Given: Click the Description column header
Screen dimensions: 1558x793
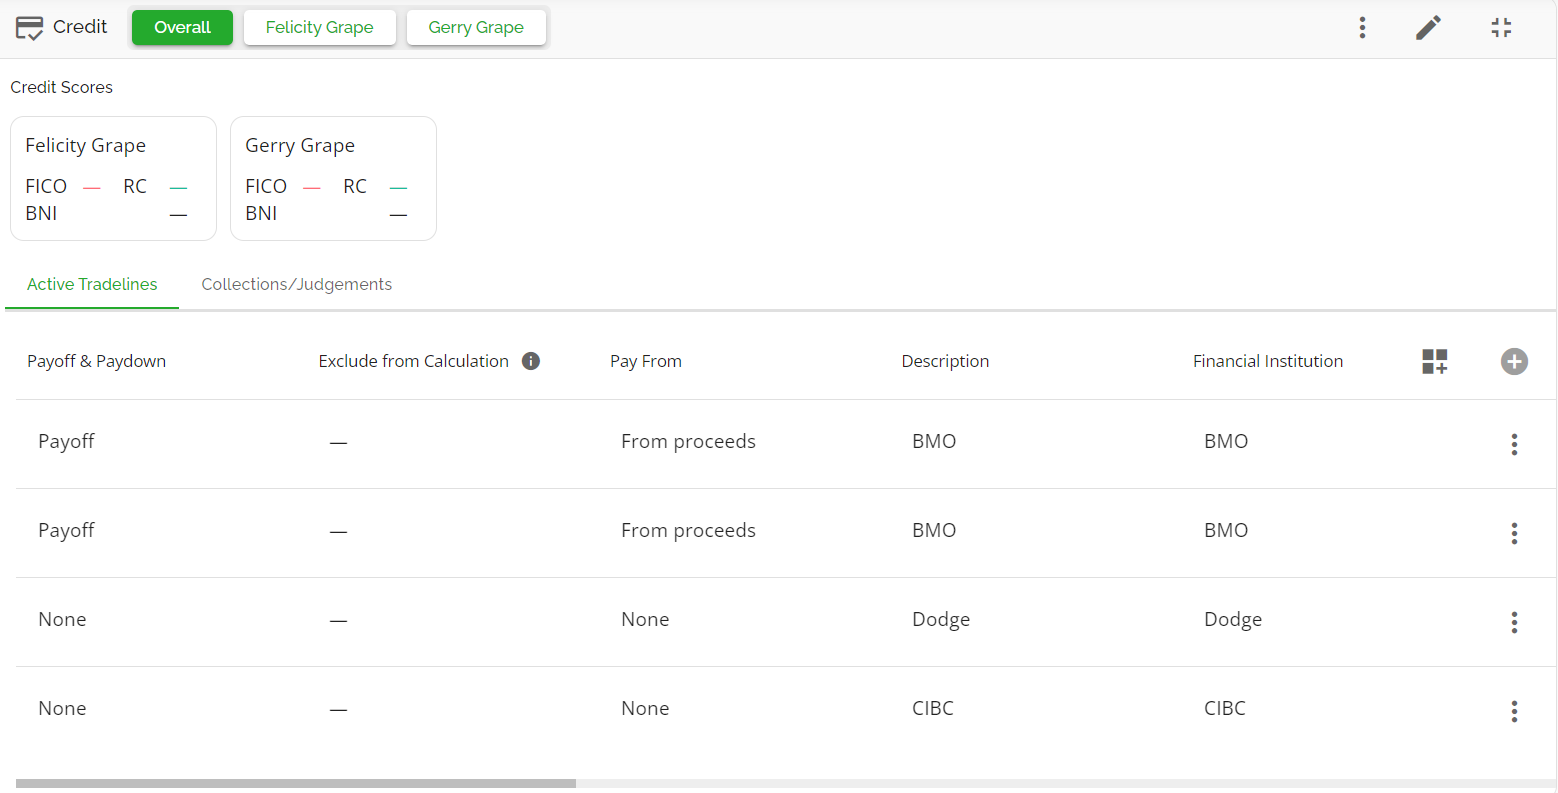Looking at the screenshot, I should point(945,361).
